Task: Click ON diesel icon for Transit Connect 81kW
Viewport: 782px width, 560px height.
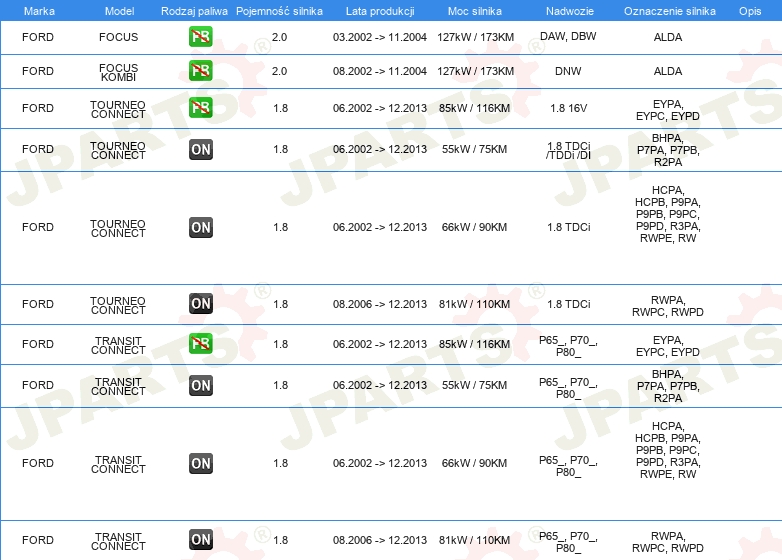Action: click(200, 539)
